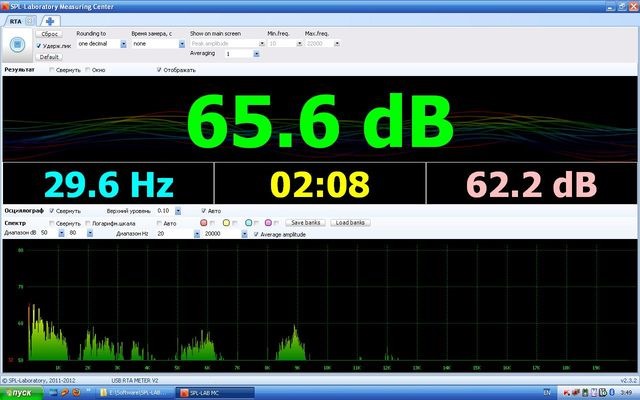Screen dimensions: 640x400
Task: Open the Averaging dropdown
Action: click(256, 54)
